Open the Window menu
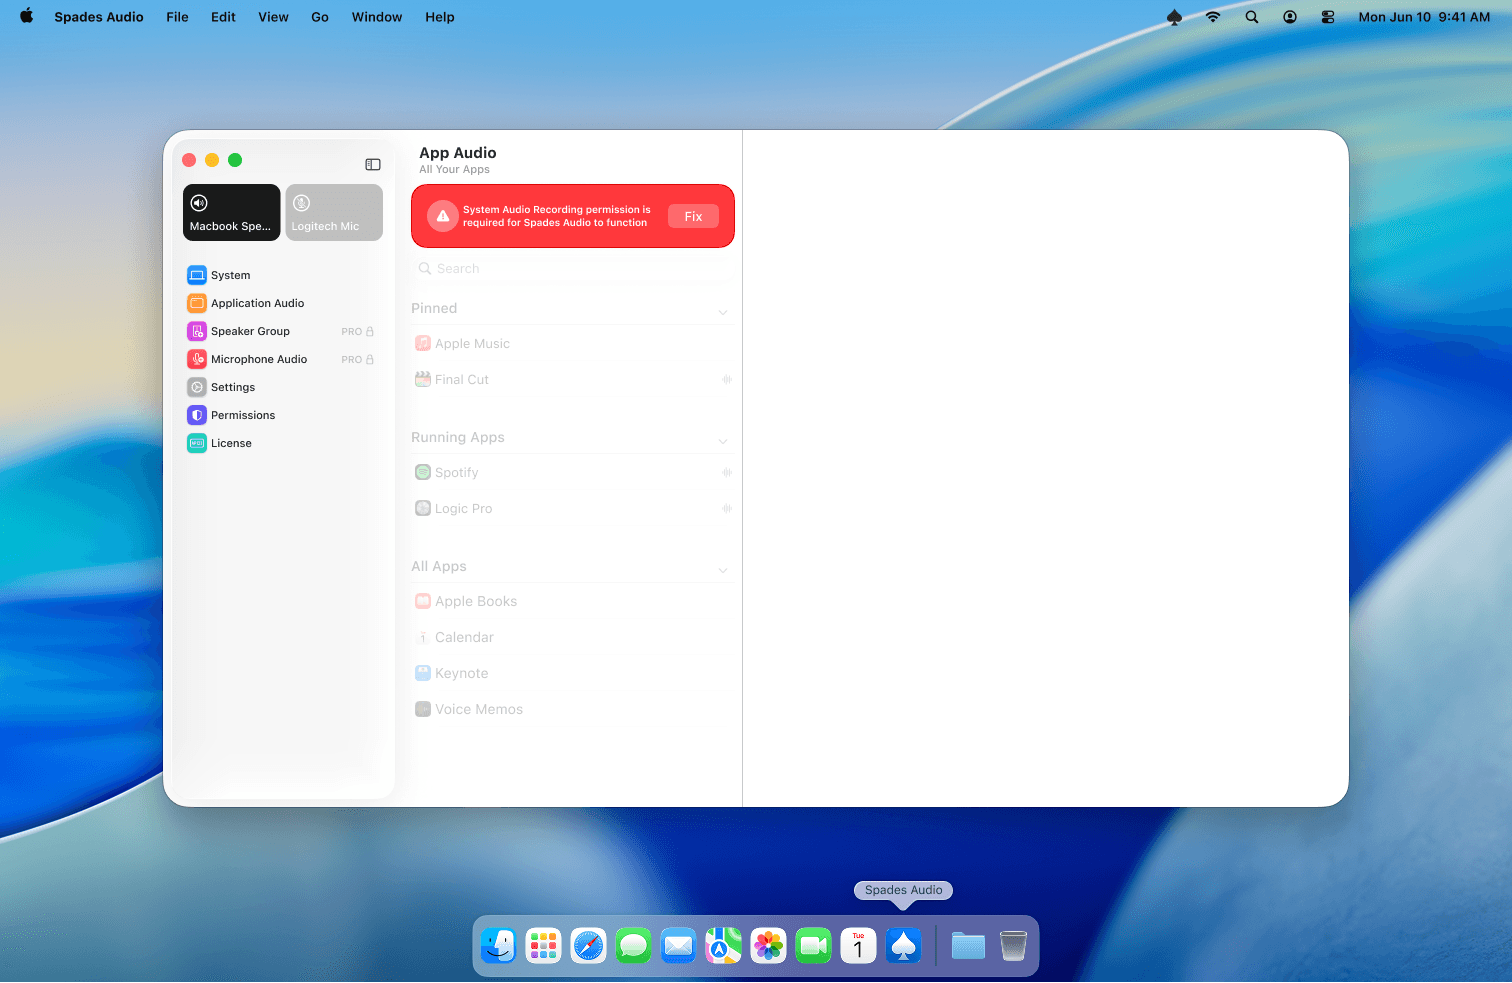 tap(376, 17)
